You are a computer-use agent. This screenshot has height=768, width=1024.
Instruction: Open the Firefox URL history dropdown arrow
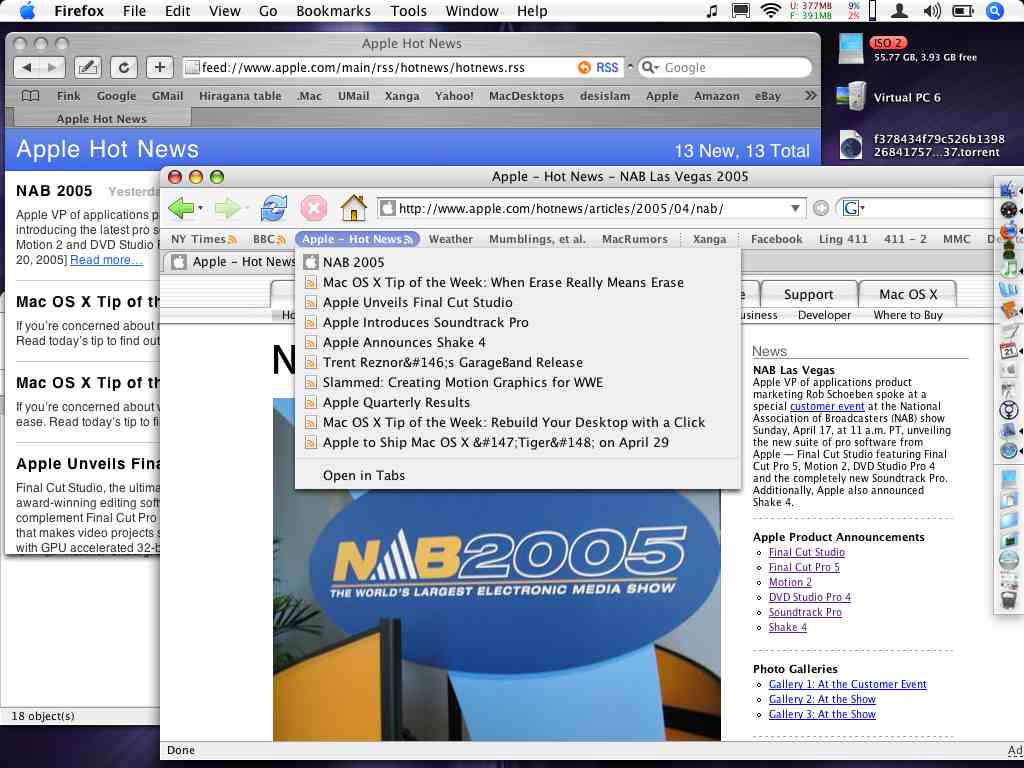point(795,208)
